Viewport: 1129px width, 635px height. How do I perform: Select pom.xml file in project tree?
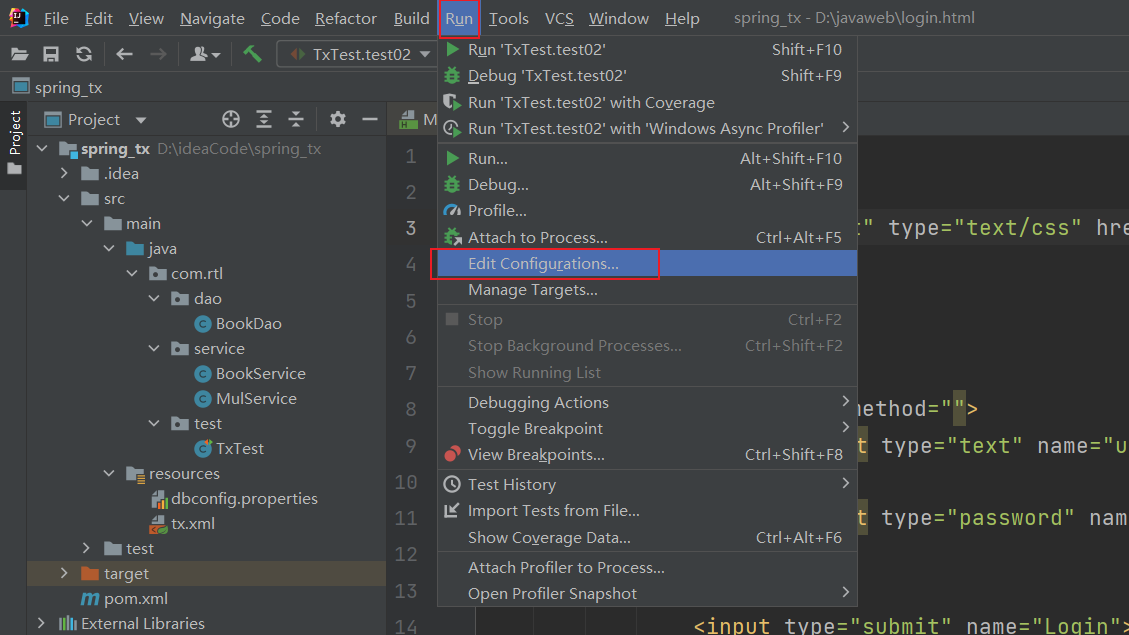[135, 598]
